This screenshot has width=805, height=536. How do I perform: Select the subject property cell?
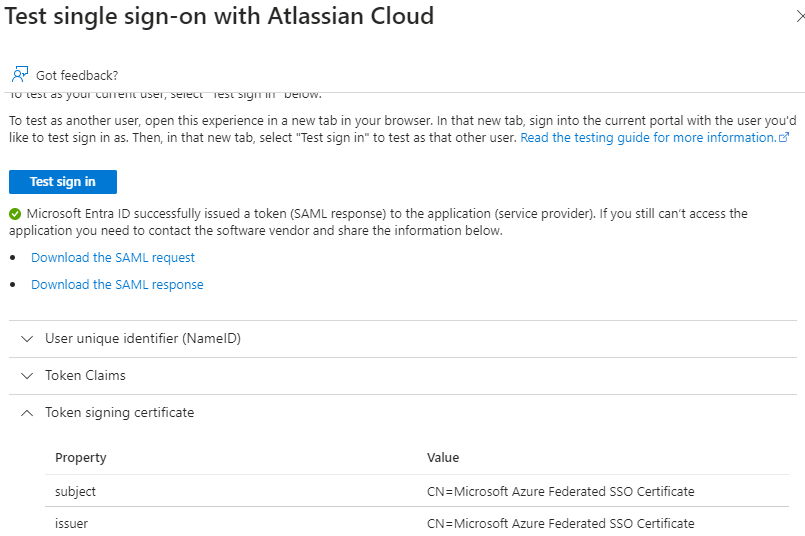point(75,491)
